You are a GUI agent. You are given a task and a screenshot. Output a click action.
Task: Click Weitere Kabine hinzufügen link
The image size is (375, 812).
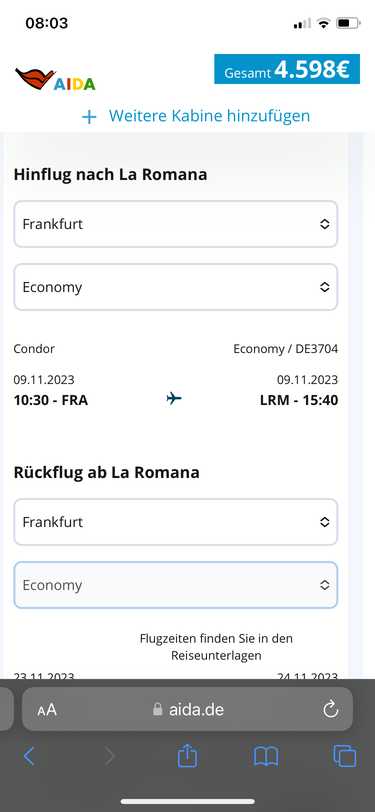click(209, 115)
